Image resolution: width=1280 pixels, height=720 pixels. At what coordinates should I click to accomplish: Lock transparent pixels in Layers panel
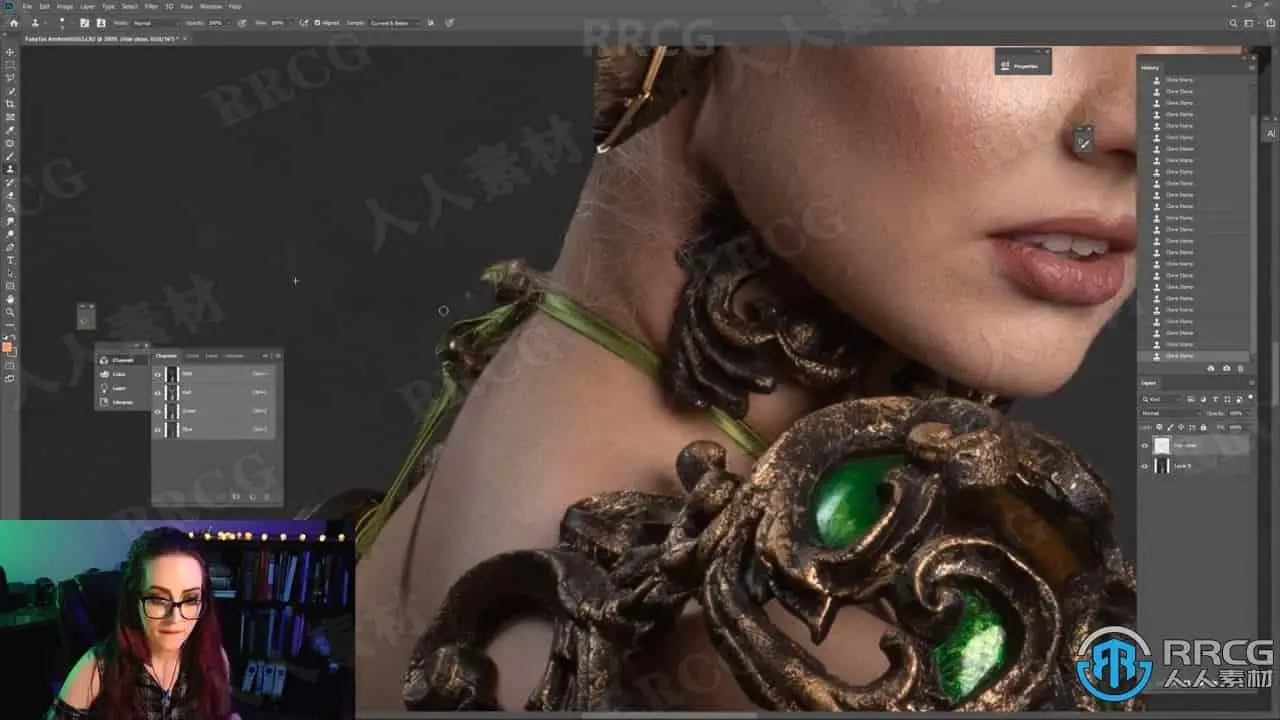[1160, 427]
